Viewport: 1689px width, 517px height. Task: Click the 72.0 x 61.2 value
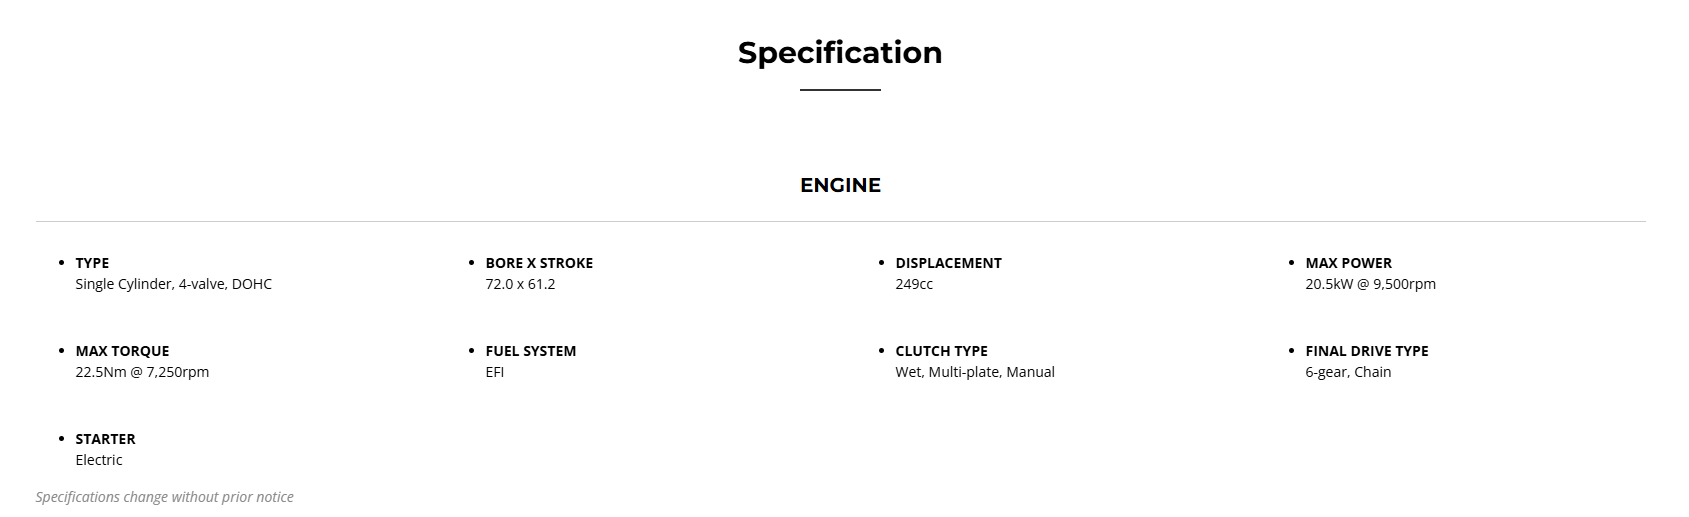(x=520, y=284)
